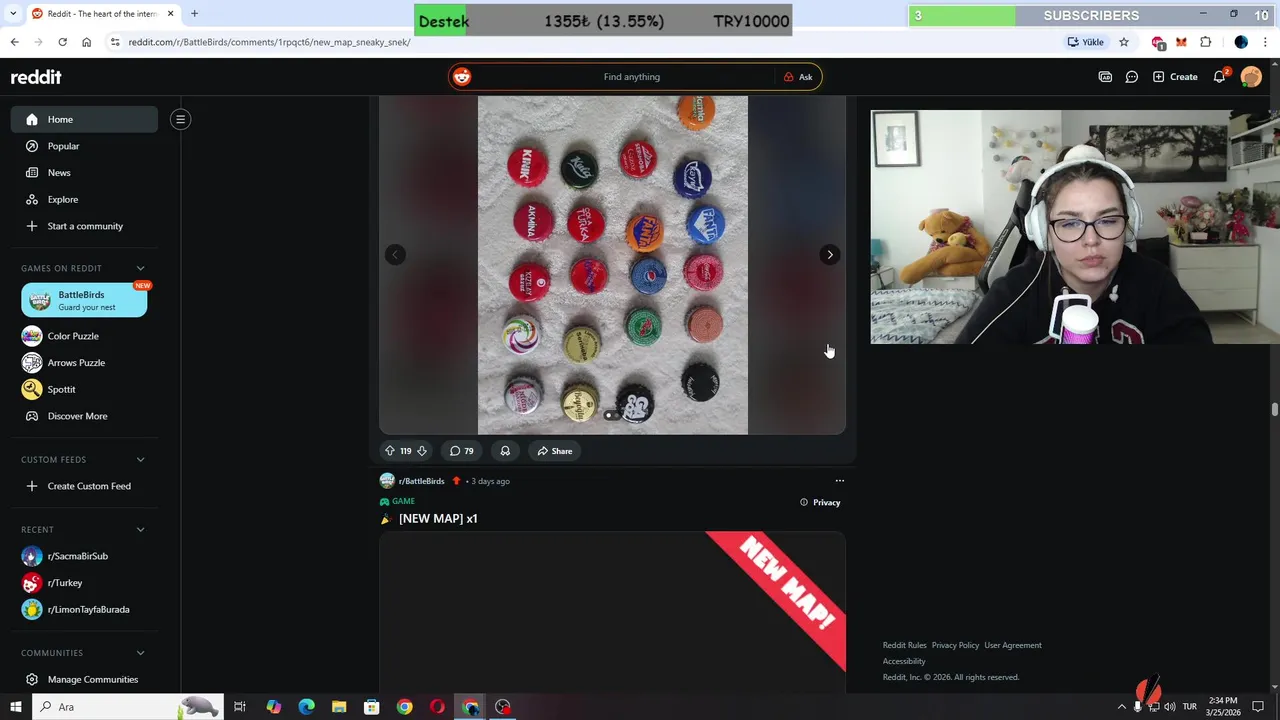Open the Home feed
1280x720 pixels.
[84, 119]
